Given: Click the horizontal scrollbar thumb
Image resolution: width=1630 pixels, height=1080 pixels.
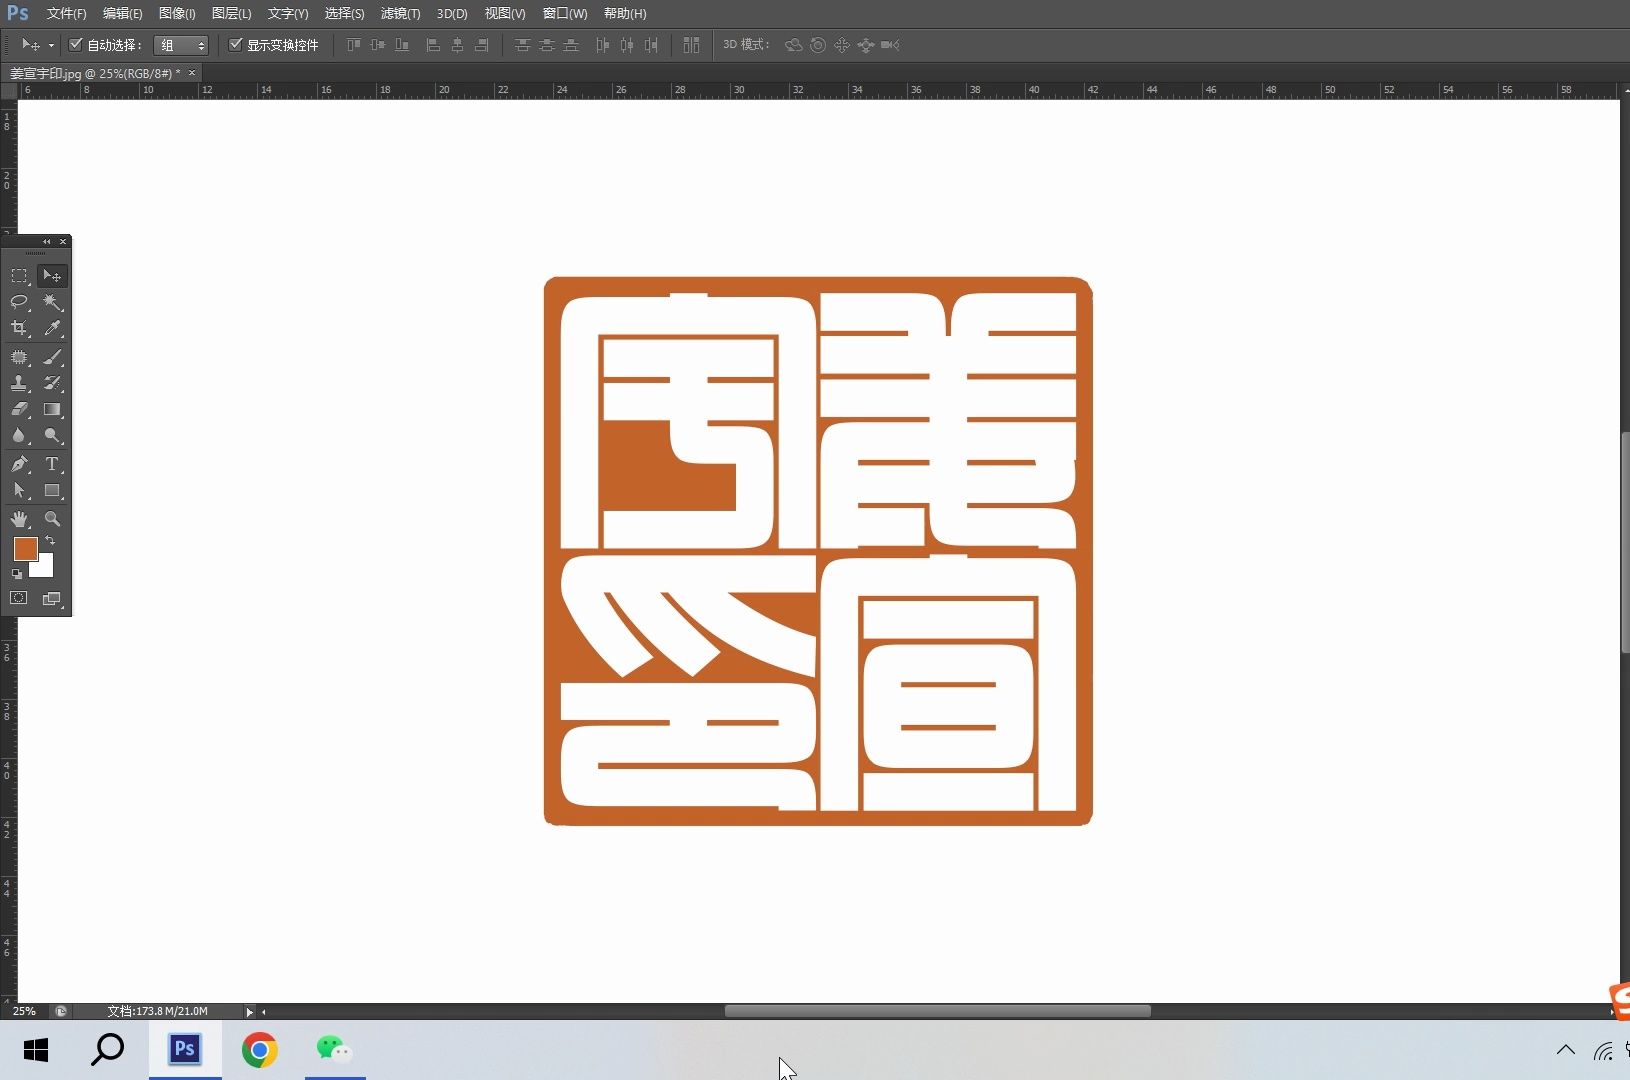Looking at the screenshot, I should tap(937, 1011).
